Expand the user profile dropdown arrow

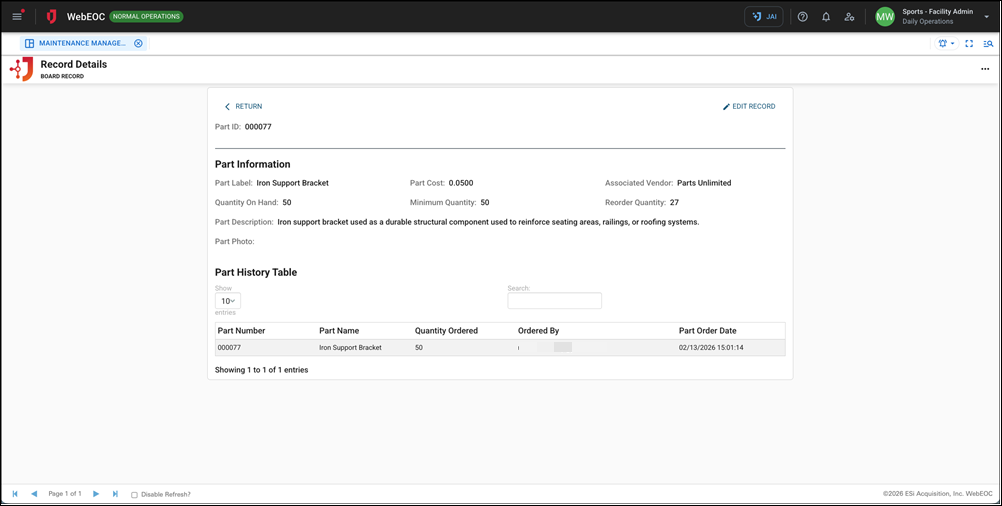point(986,17)
